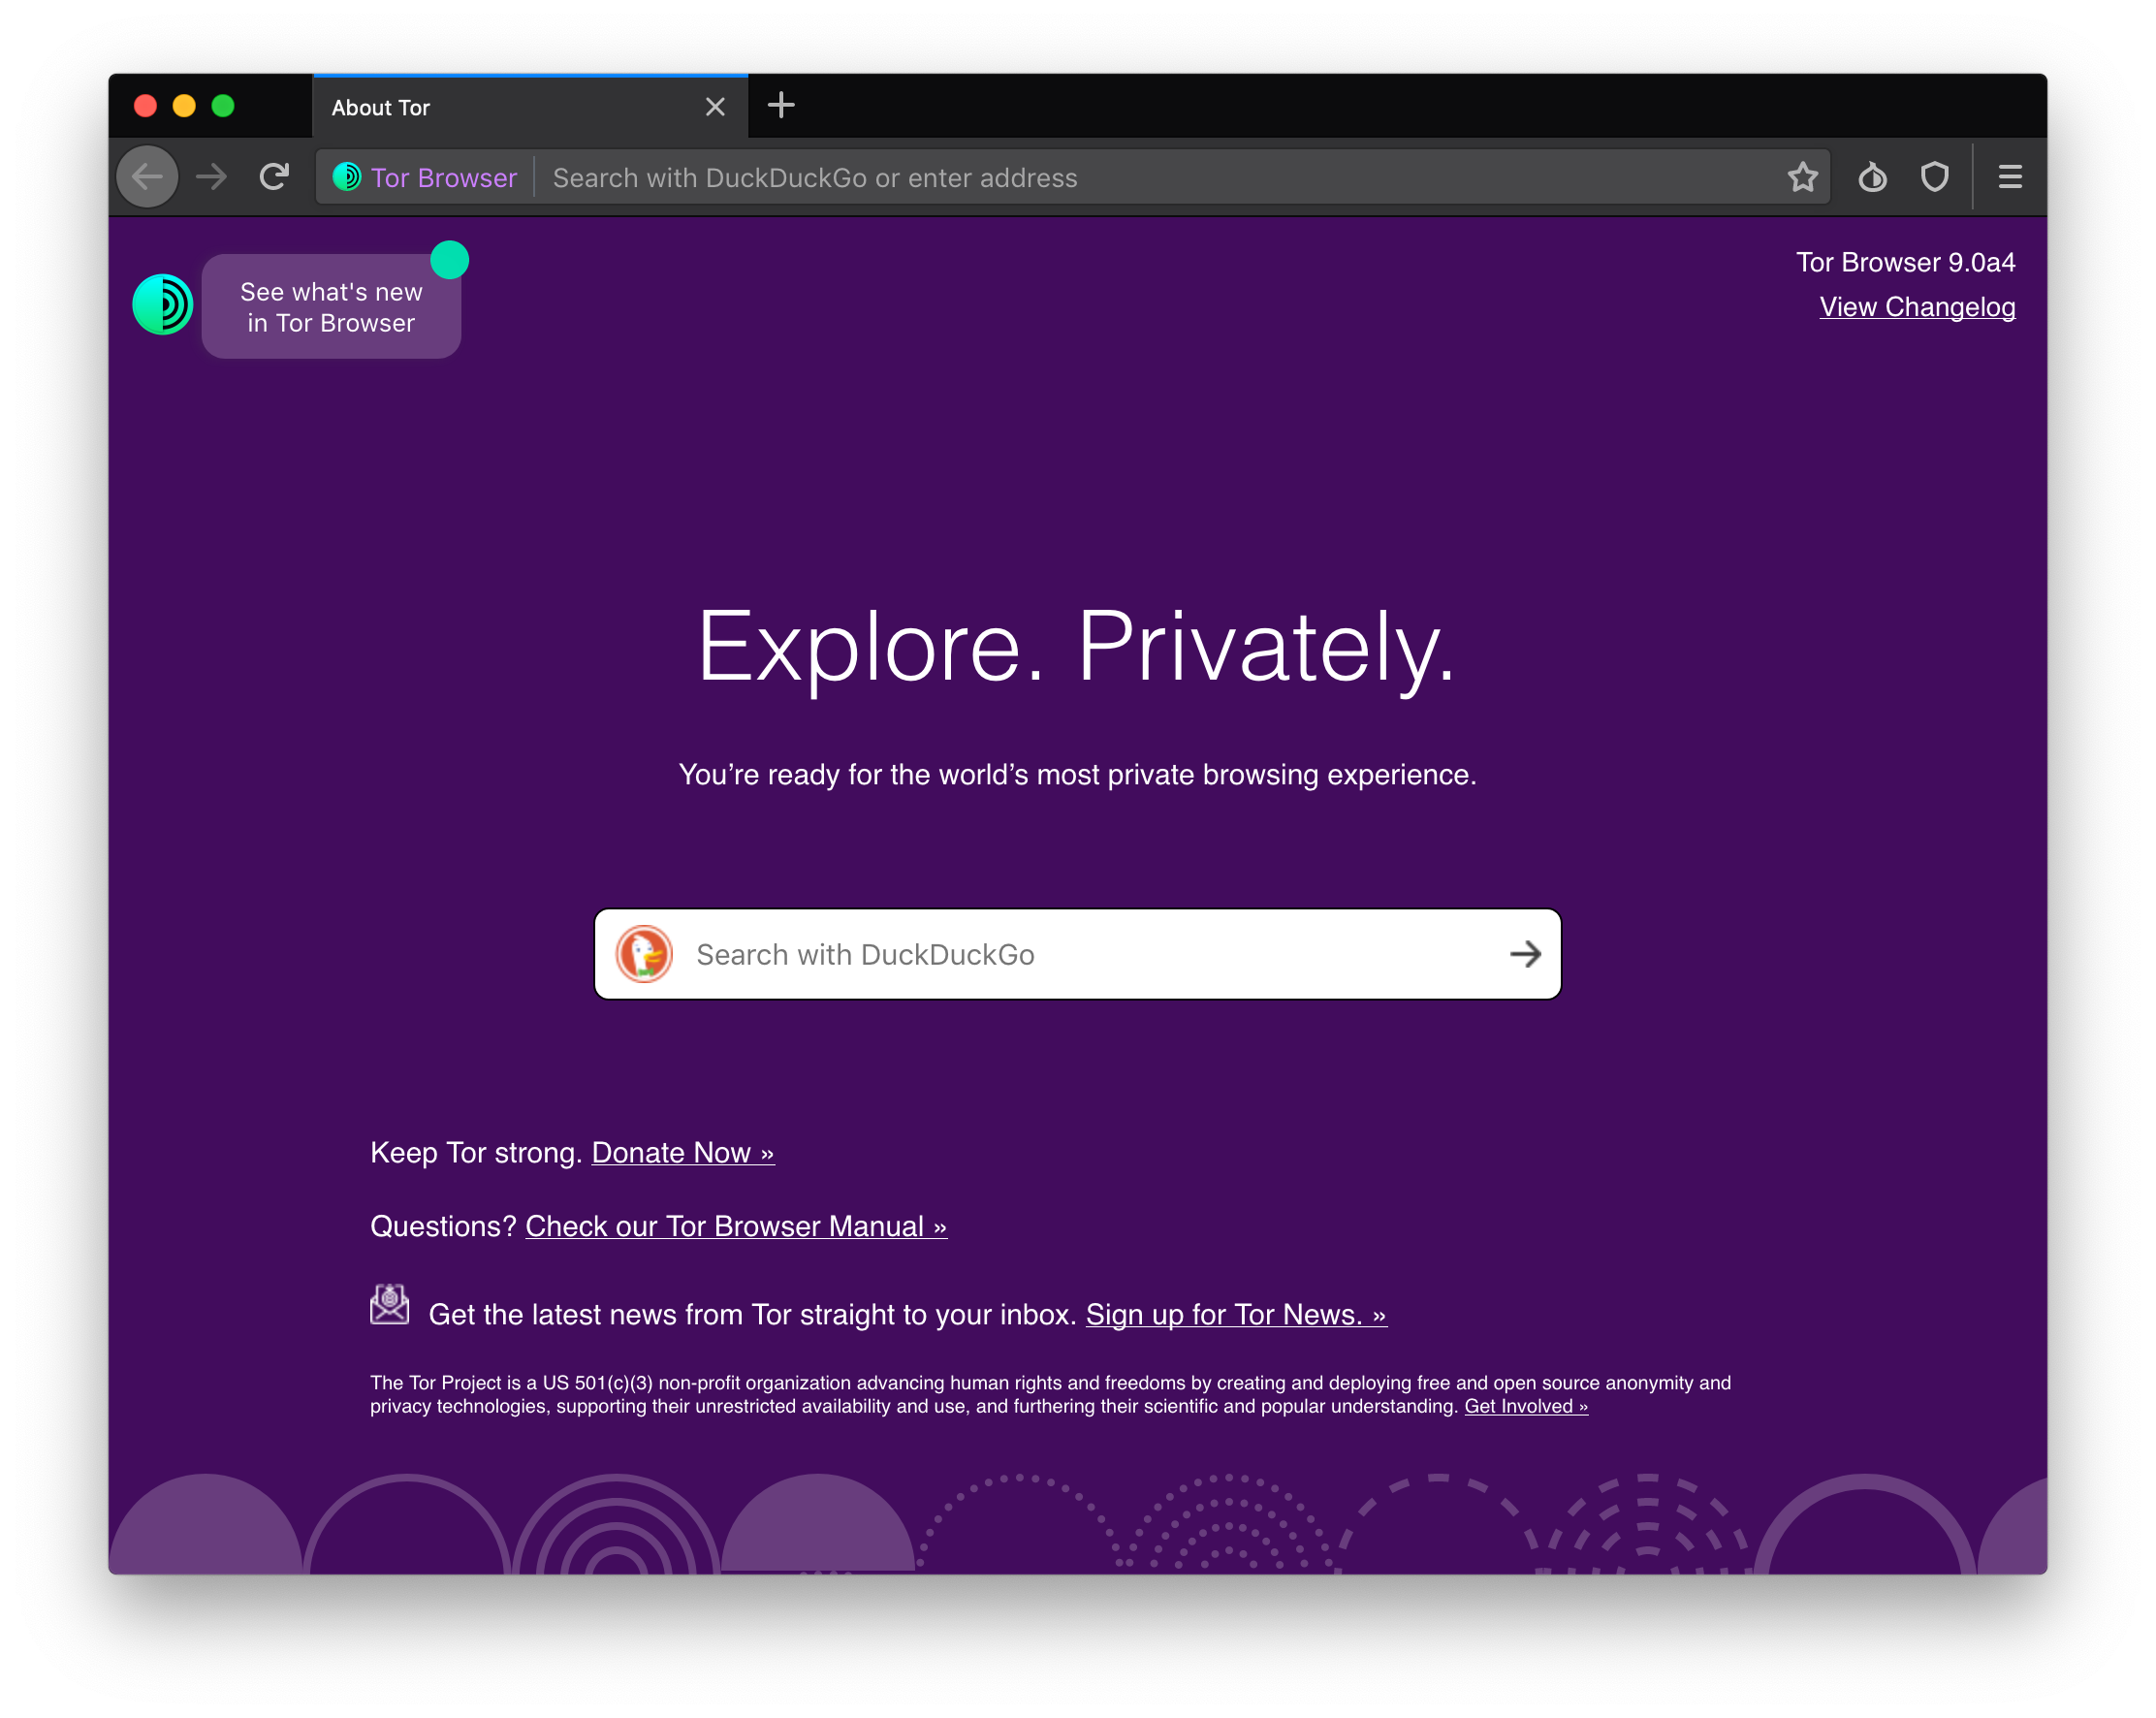2156x1718 pixels.
Task: Click the green dot on the what's new bubble
Action: [449, 260]
